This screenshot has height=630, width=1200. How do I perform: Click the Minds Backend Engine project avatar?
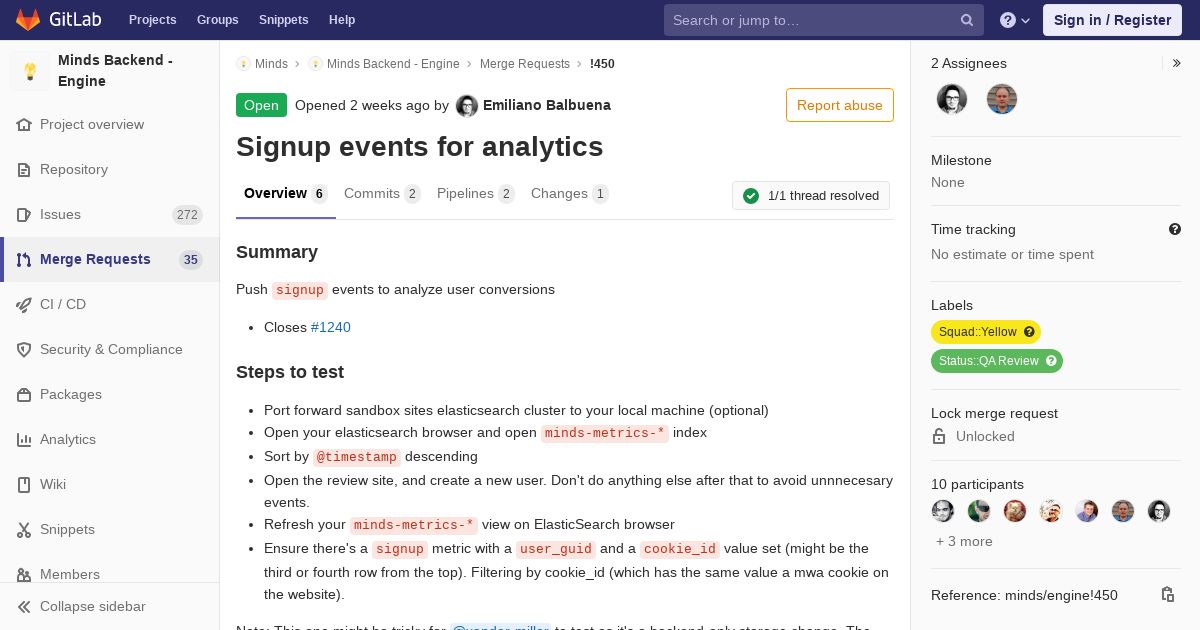pyautogui.click(x=30, y=71)
